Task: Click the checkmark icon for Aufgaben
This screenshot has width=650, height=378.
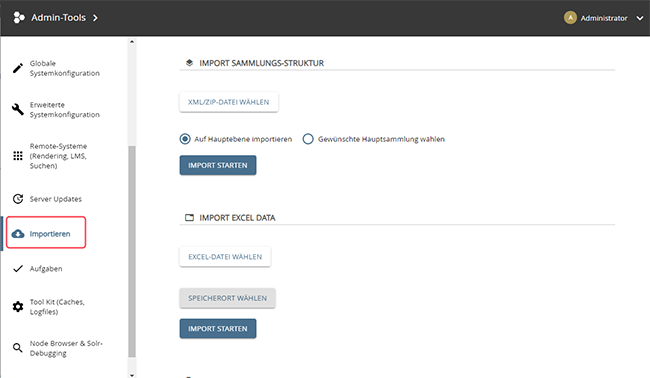Action: pos(18,269)
